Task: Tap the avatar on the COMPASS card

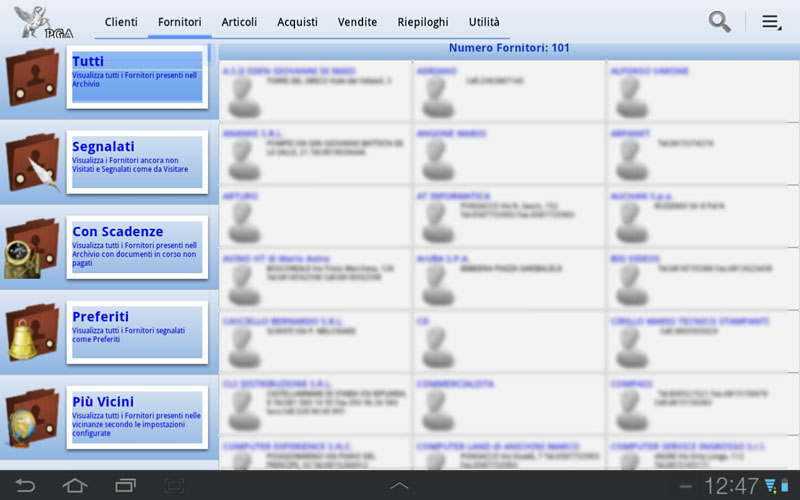Action: [x=632, y=410]
